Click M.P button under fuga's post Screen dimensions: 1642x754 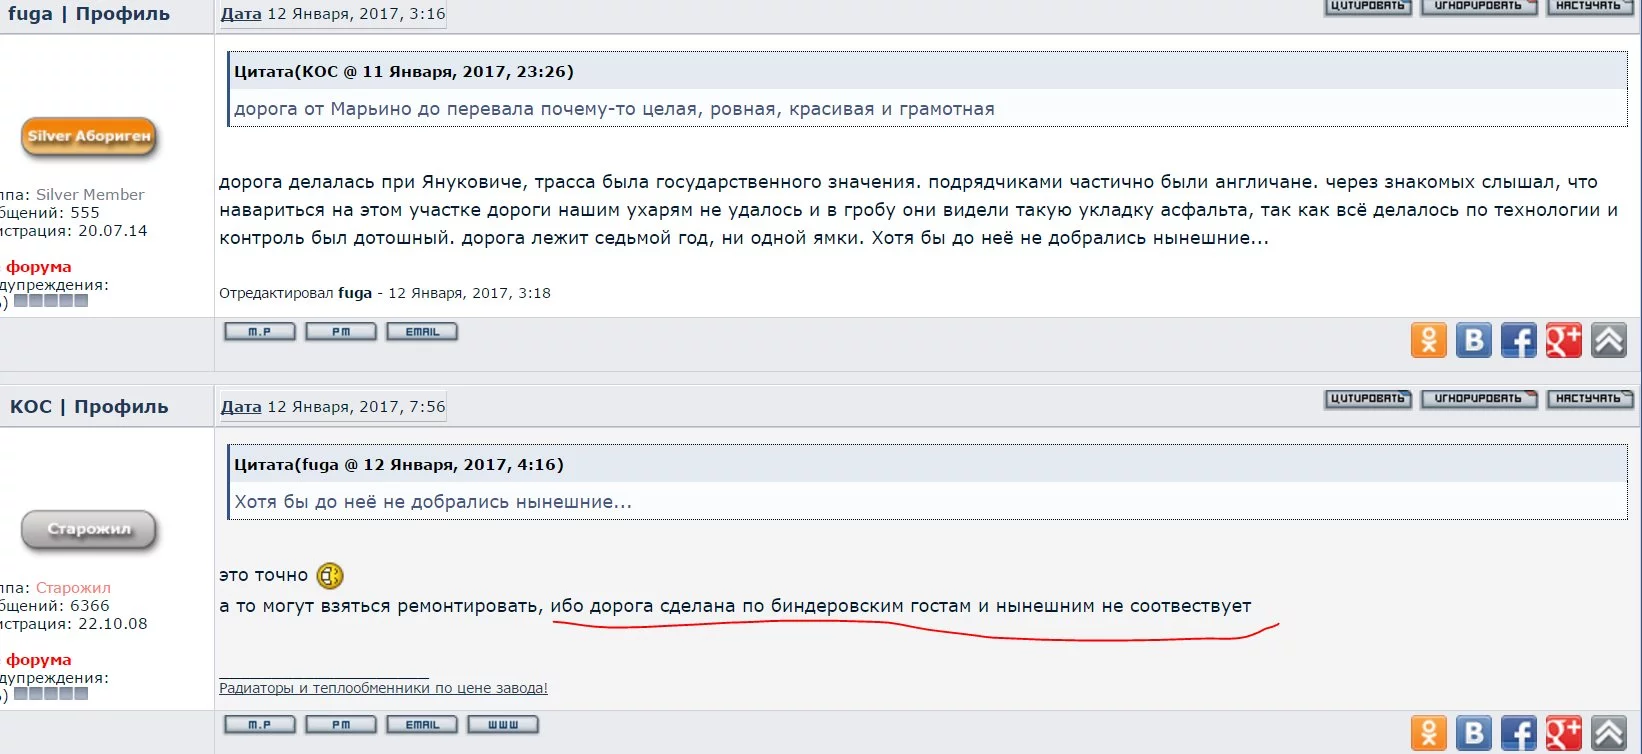tap(260, 332)
